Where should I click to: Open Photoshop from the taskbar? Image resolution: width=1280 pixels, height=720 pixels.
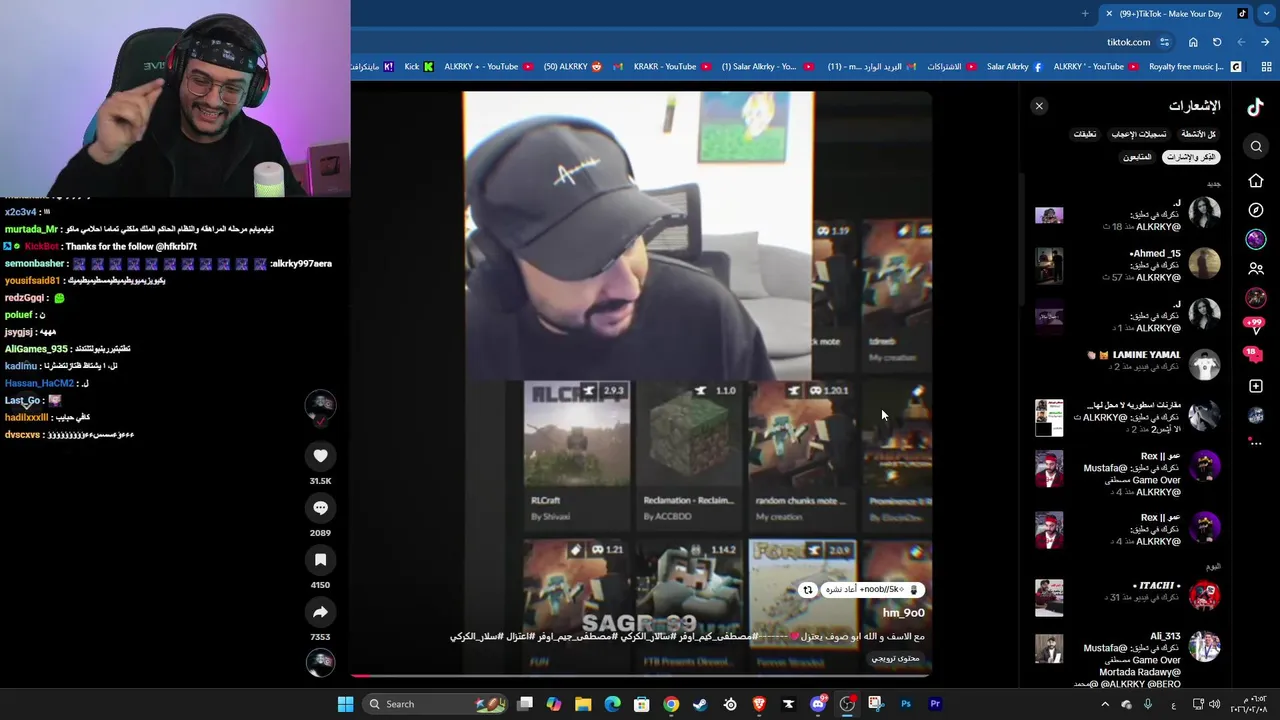point(906,704)
